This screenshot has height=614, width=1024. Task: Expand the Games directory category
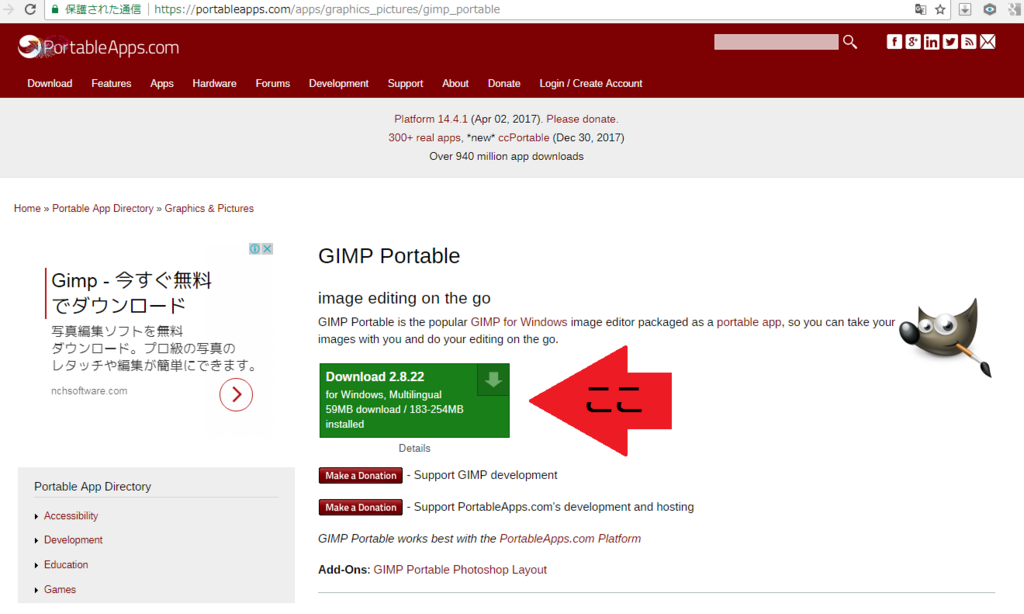[x=59, y=589]
